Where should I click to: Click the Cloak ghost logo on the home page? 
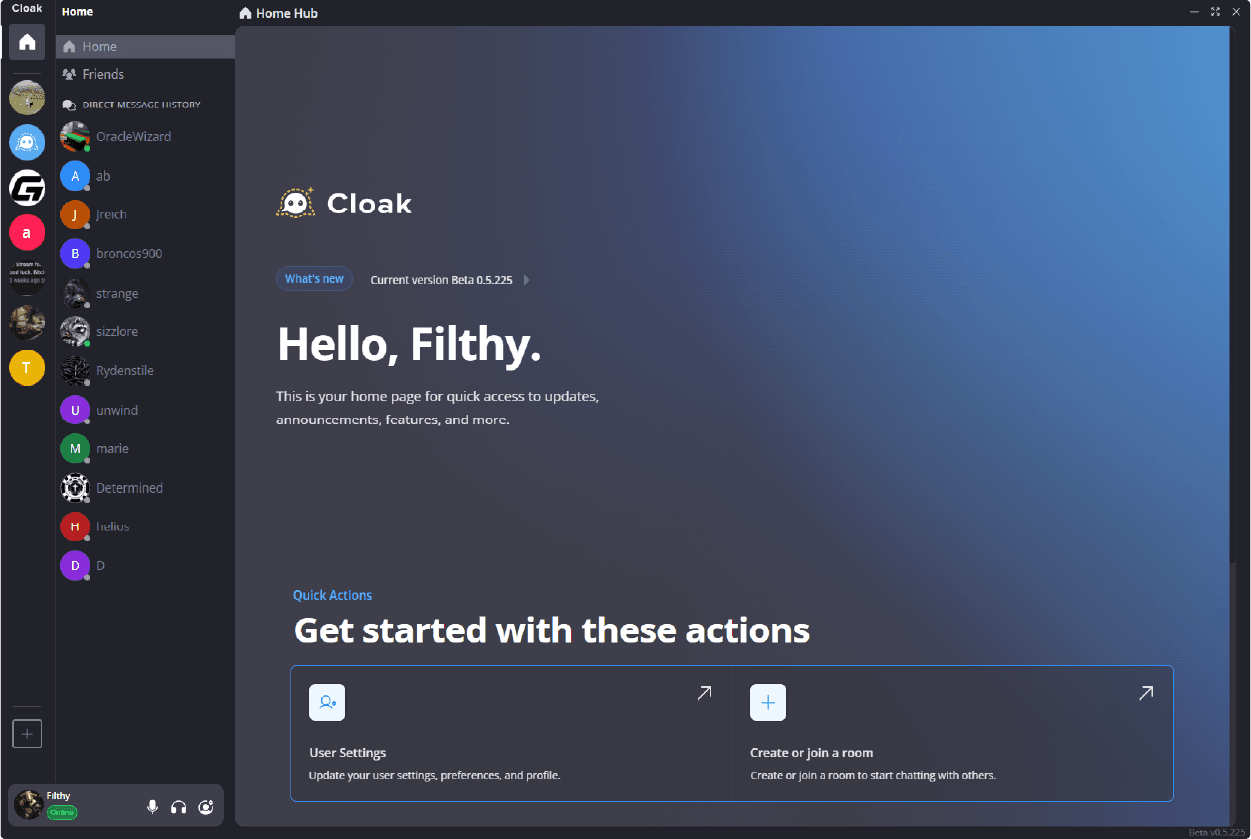295,203
